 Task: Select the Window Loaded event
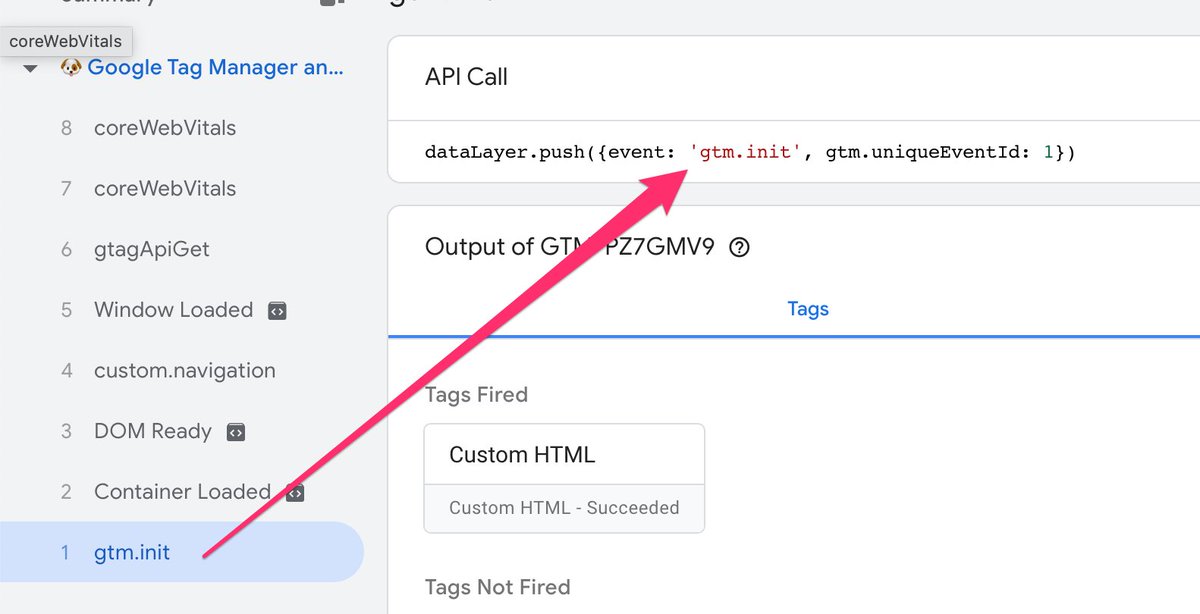[172, 310]
